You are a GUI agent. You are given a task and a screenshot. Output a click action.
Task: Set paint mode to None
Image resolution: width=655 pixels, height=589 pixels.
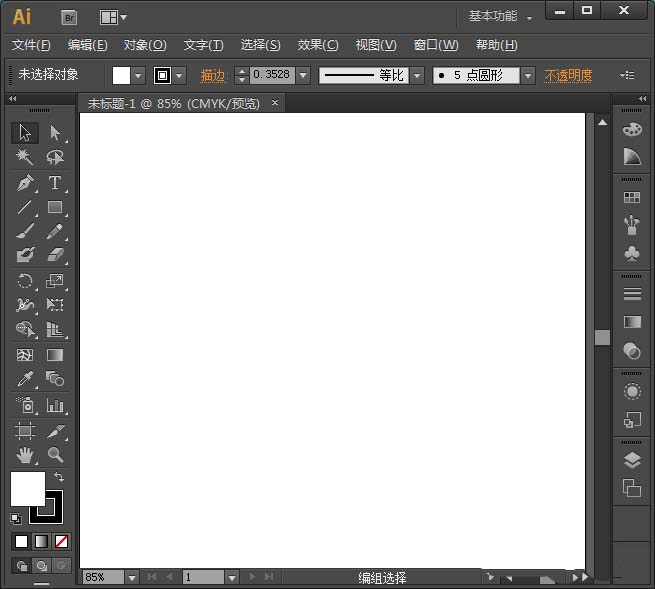[61, 541]
